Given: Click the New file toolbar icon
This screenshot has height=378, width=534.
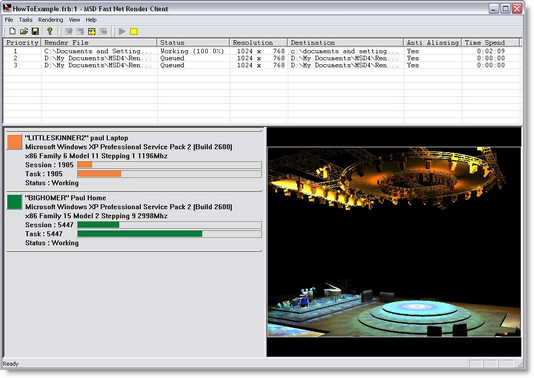Looking at the screenshot, I should pos(12,31).
